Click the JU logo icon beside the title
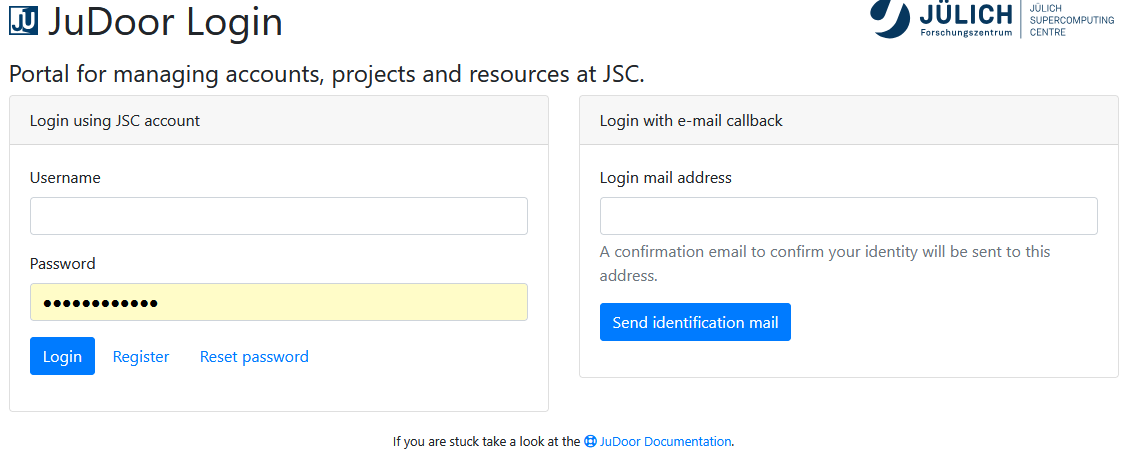This screenshot has height=454, width=1141. point(23,21)
